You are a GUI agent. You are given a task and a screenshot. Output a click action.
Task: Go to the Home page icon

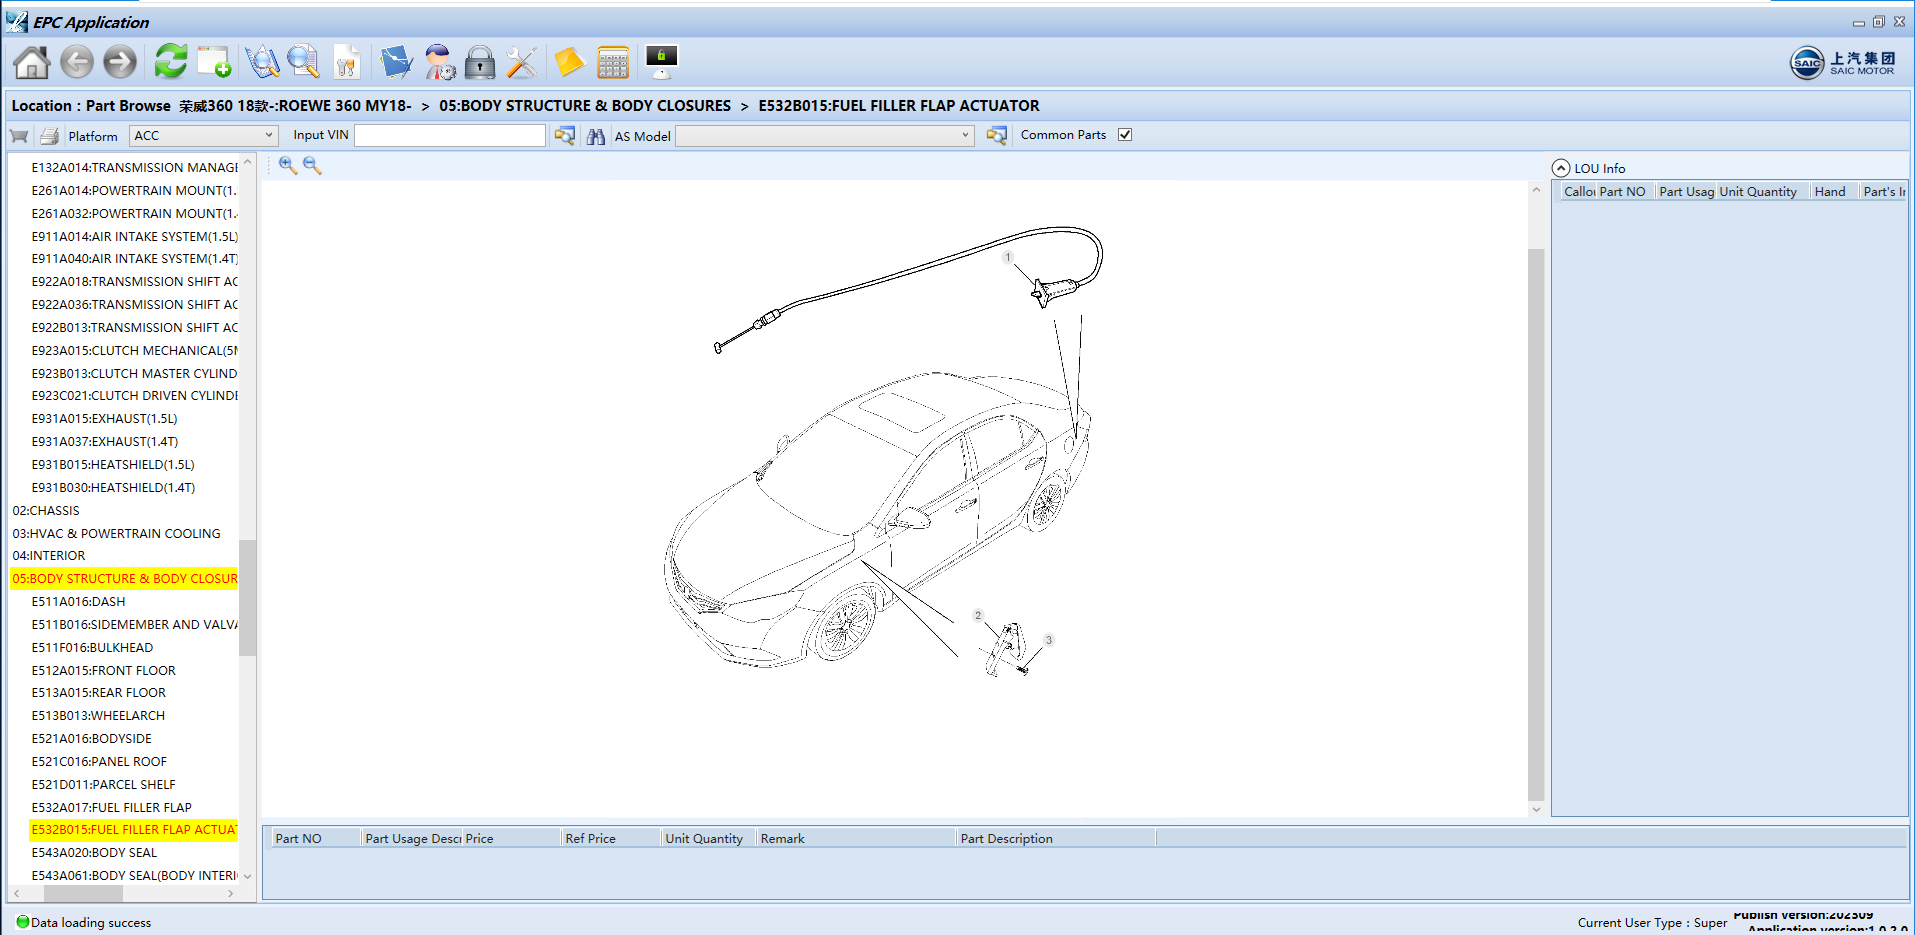[x=32, y=62]
